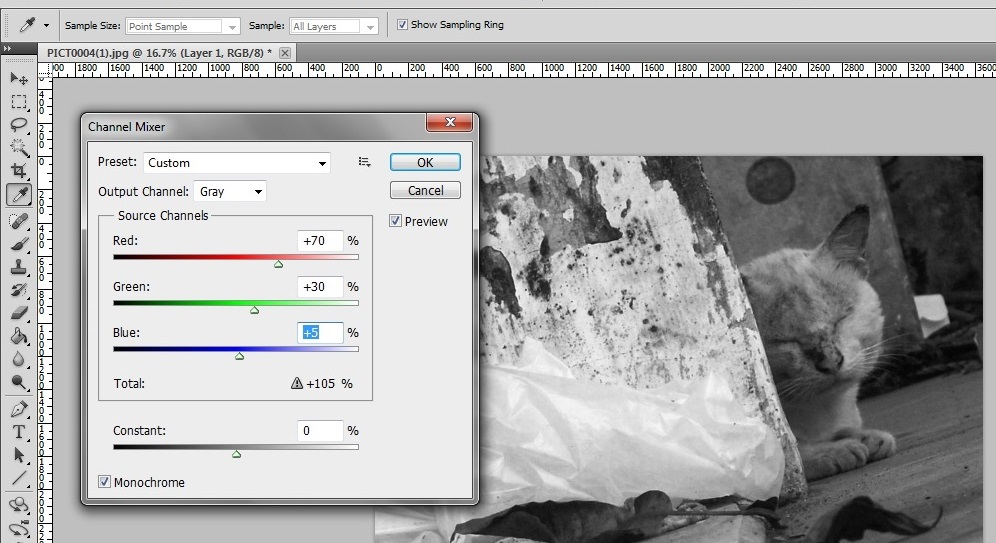Viewport: 996px width, 543px height.
Task: Open the Sample All Layers dropdown
Action: 334,26
